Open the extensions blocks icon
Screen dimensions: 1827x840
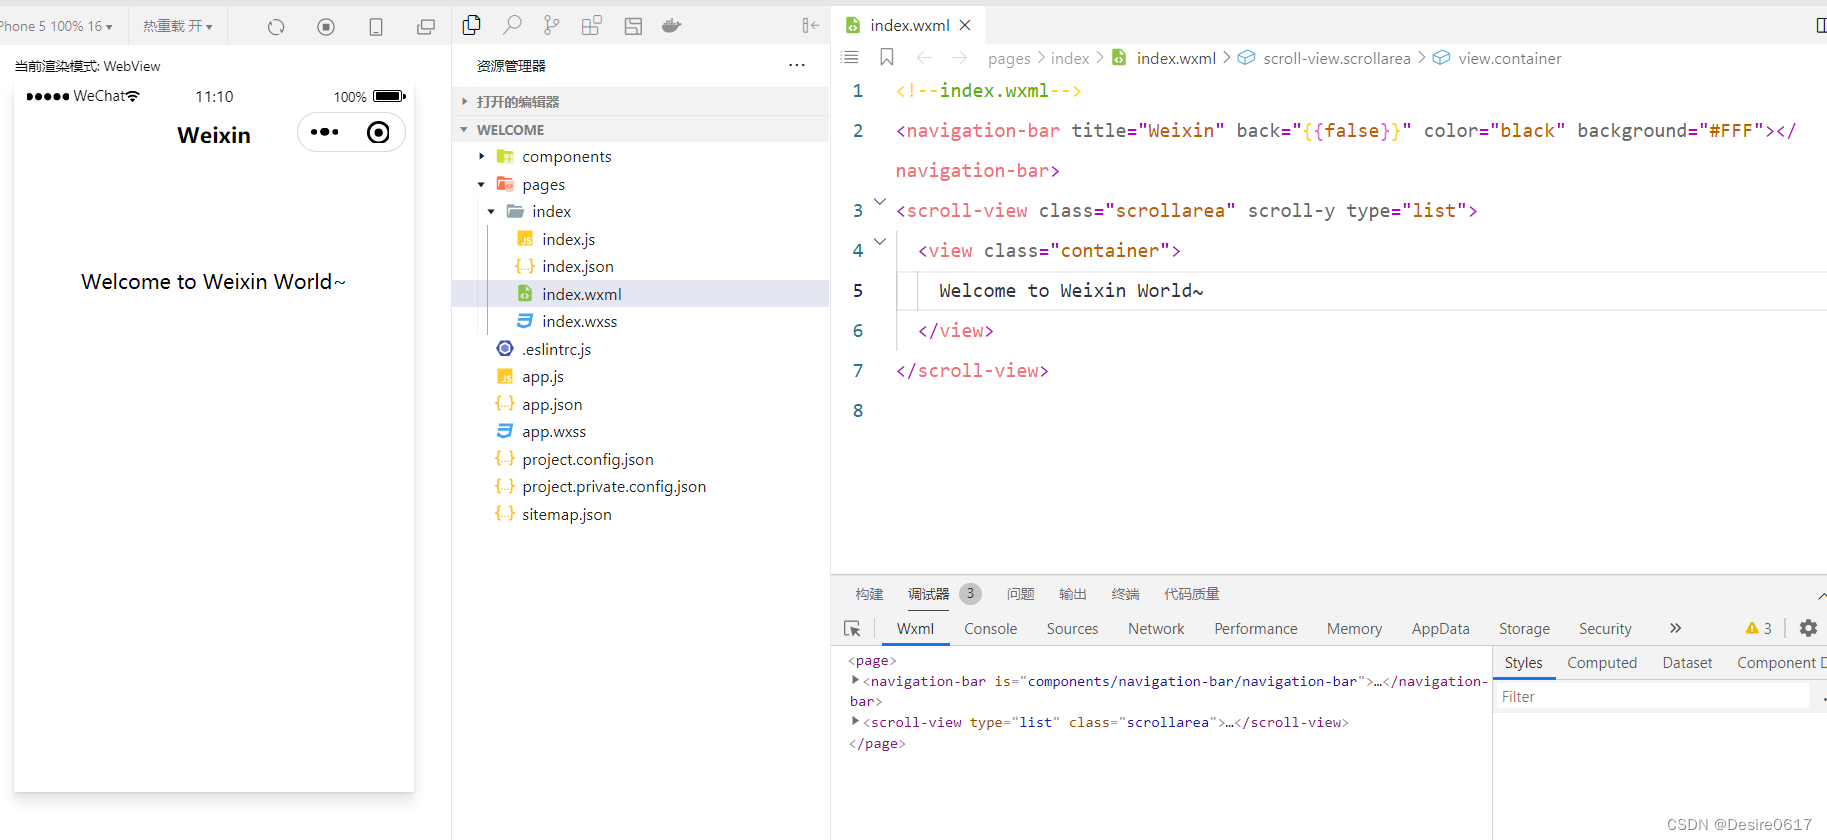(x=591, y=25)
